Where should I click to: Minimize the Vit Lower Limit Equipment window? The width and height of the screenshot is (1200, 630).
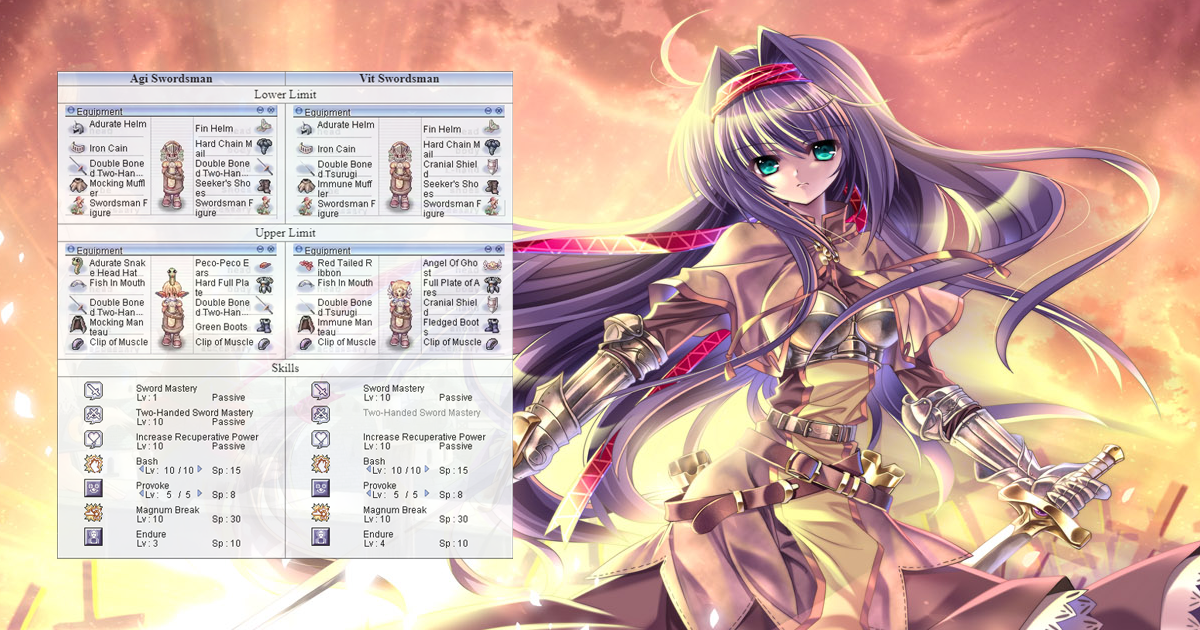(488, 110)
